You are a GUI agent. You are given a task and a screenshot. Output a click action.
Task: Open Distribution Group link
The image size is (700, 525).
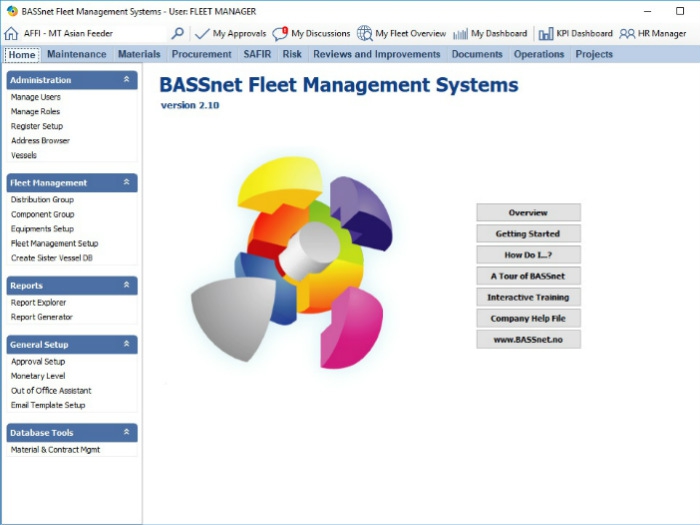42,200
